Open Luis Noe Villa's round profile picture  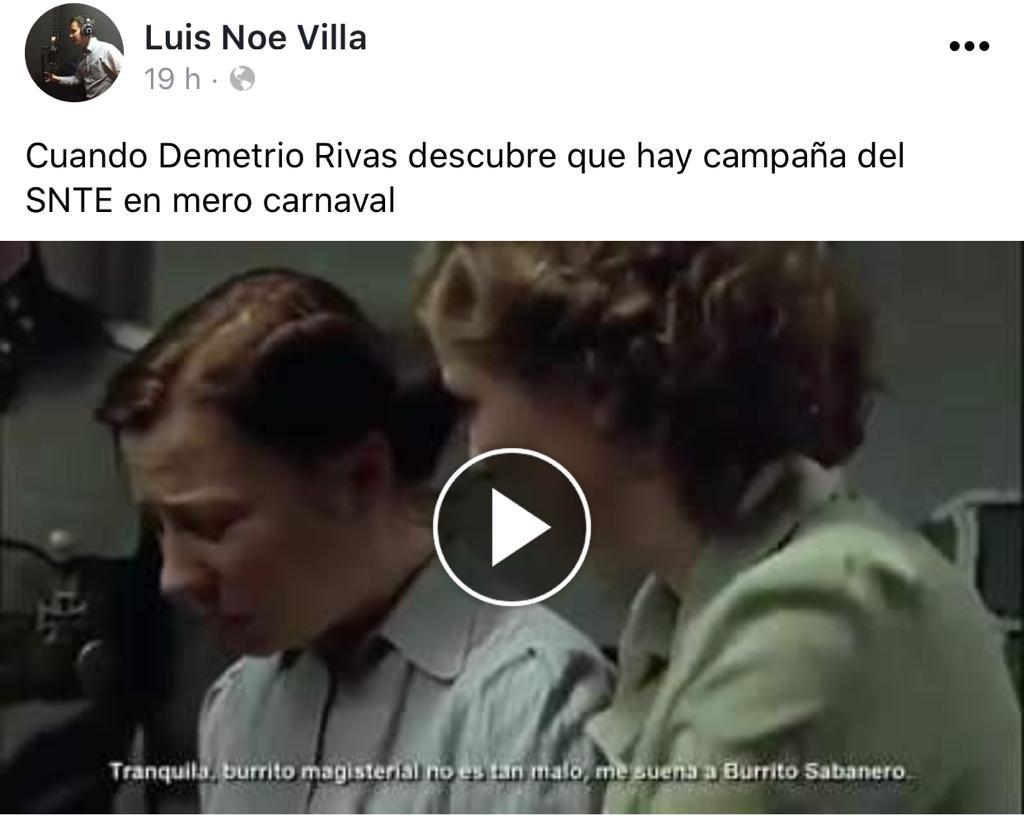click(x=74, y=52)
